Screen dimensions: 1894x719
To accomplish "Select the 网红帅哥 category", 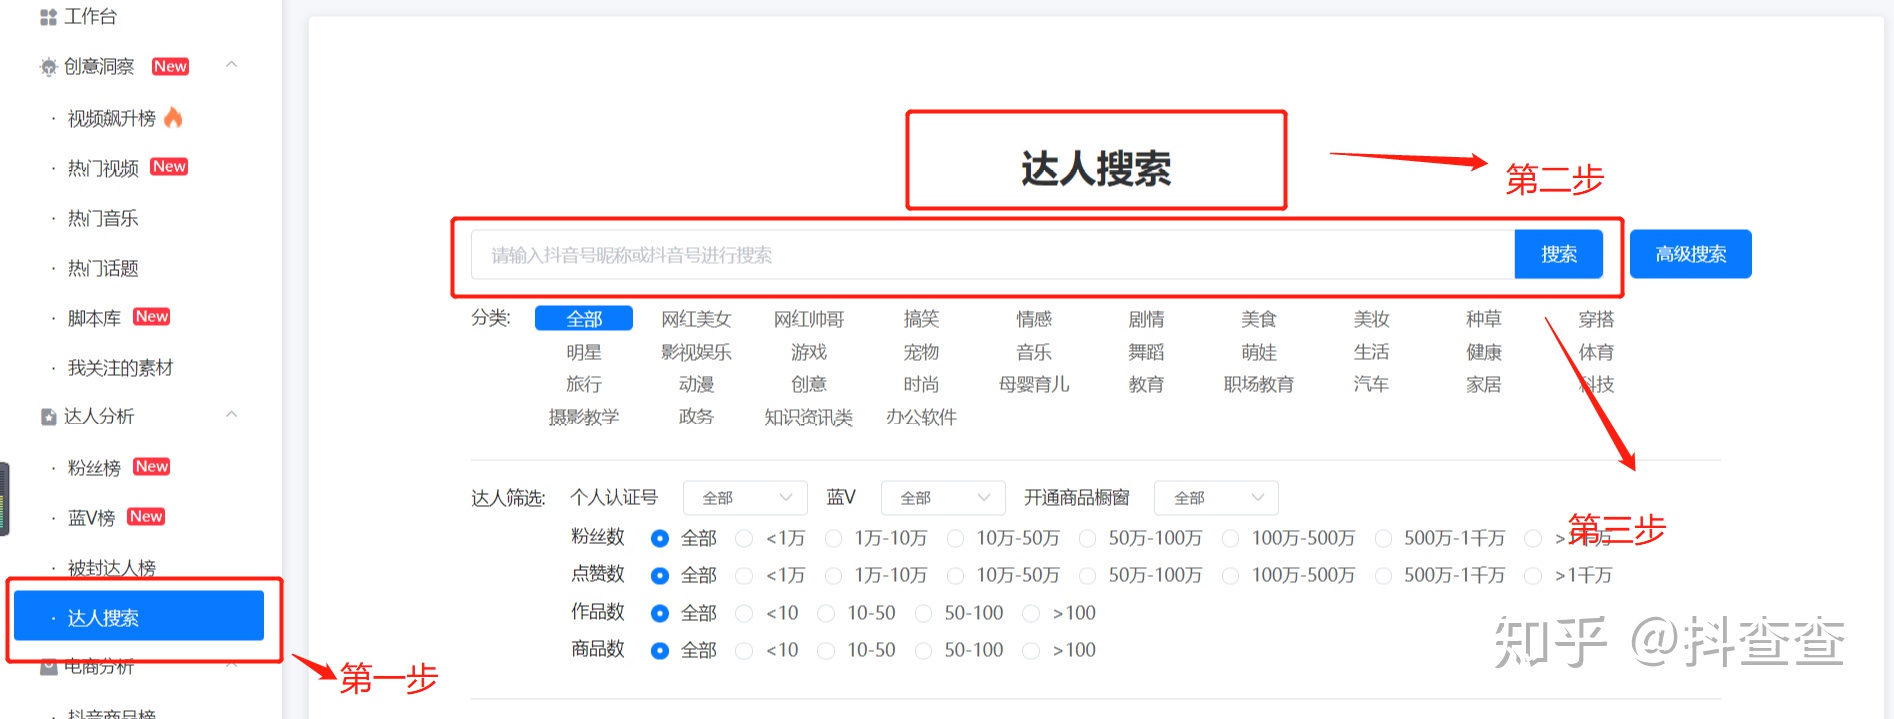I will [x=809, y=319].
